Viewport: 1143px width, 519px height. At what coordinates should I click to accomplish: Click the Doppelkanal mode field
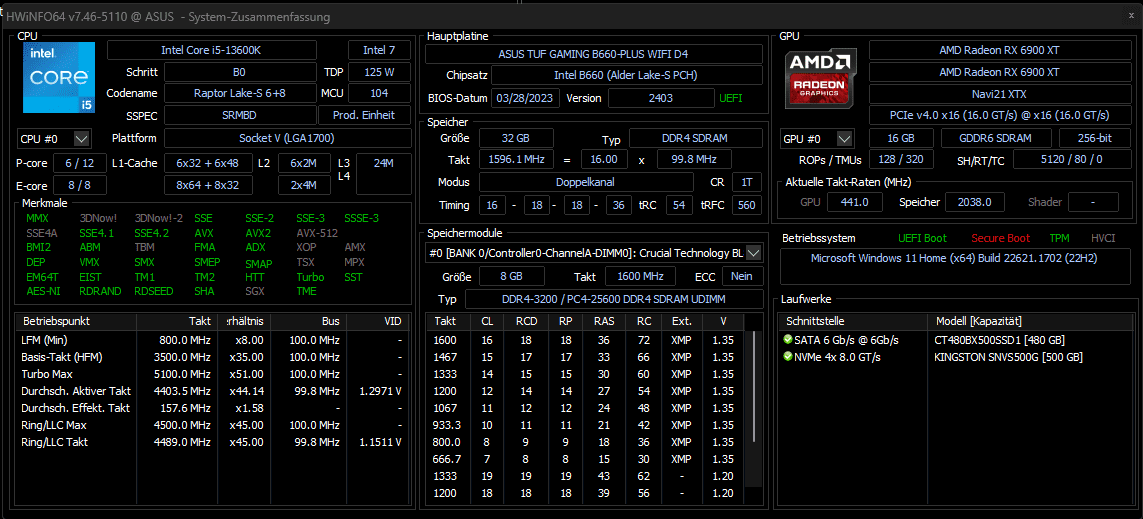586,182
